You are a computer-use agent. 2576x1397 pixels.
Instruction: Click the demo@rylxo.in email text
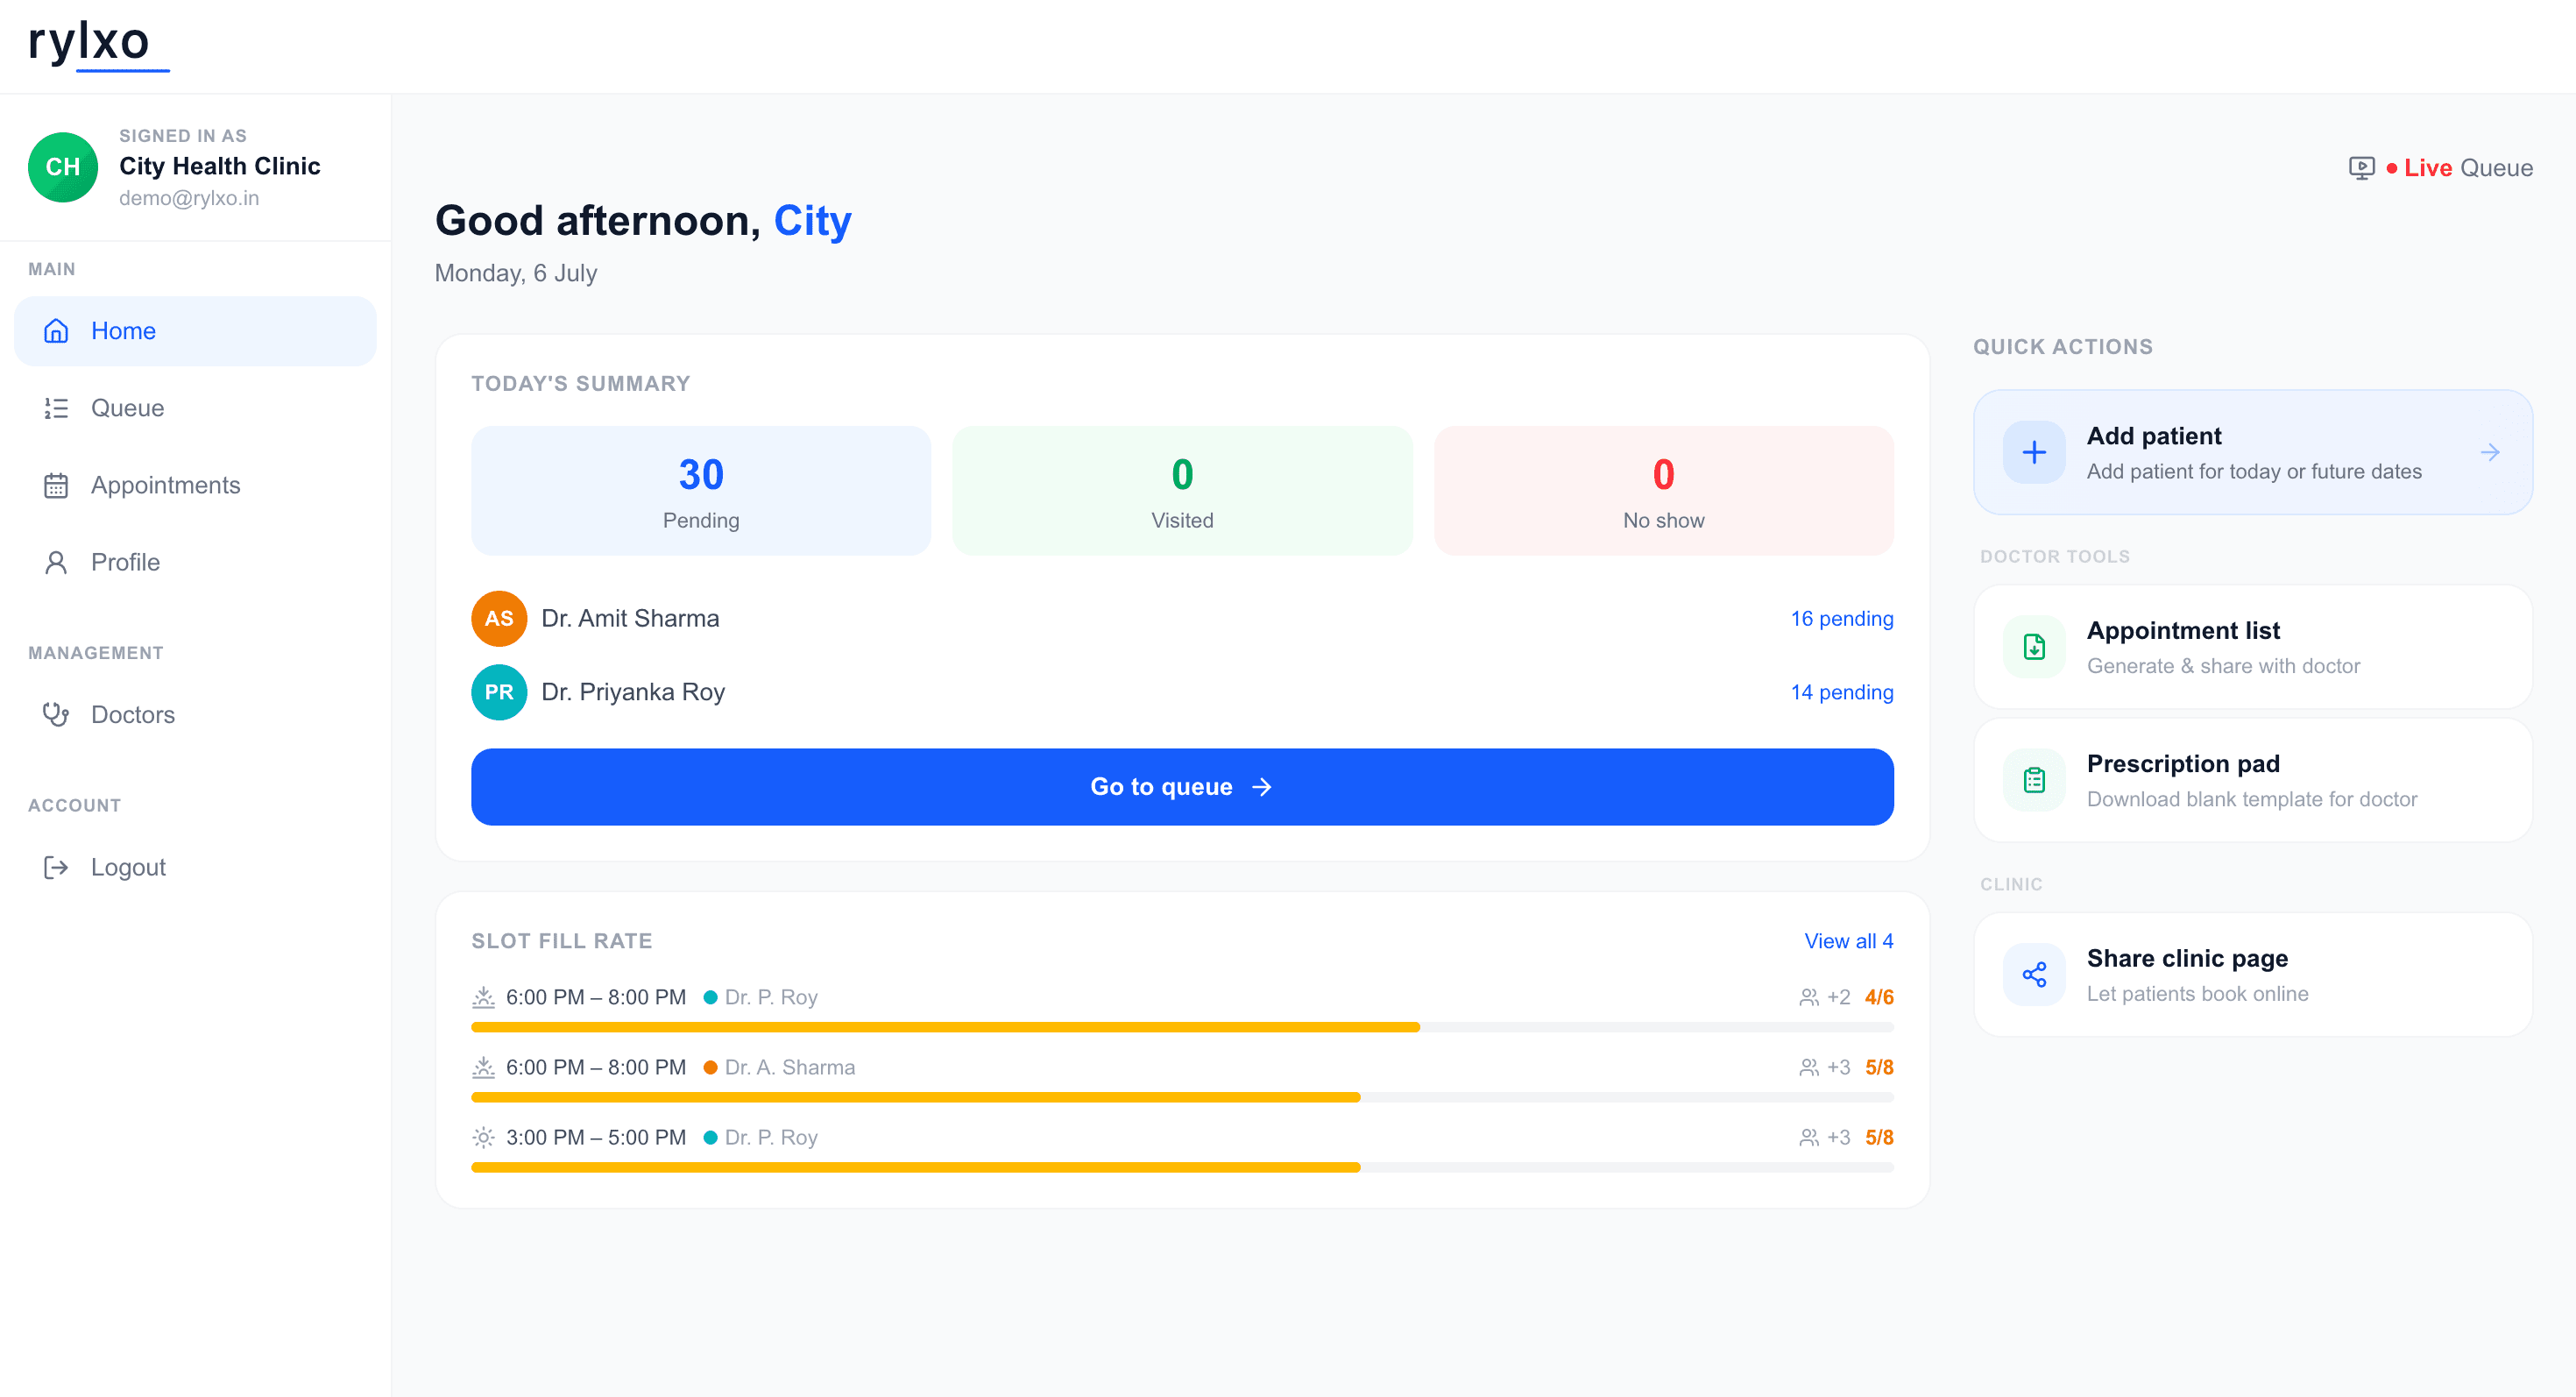click(189, 198)
